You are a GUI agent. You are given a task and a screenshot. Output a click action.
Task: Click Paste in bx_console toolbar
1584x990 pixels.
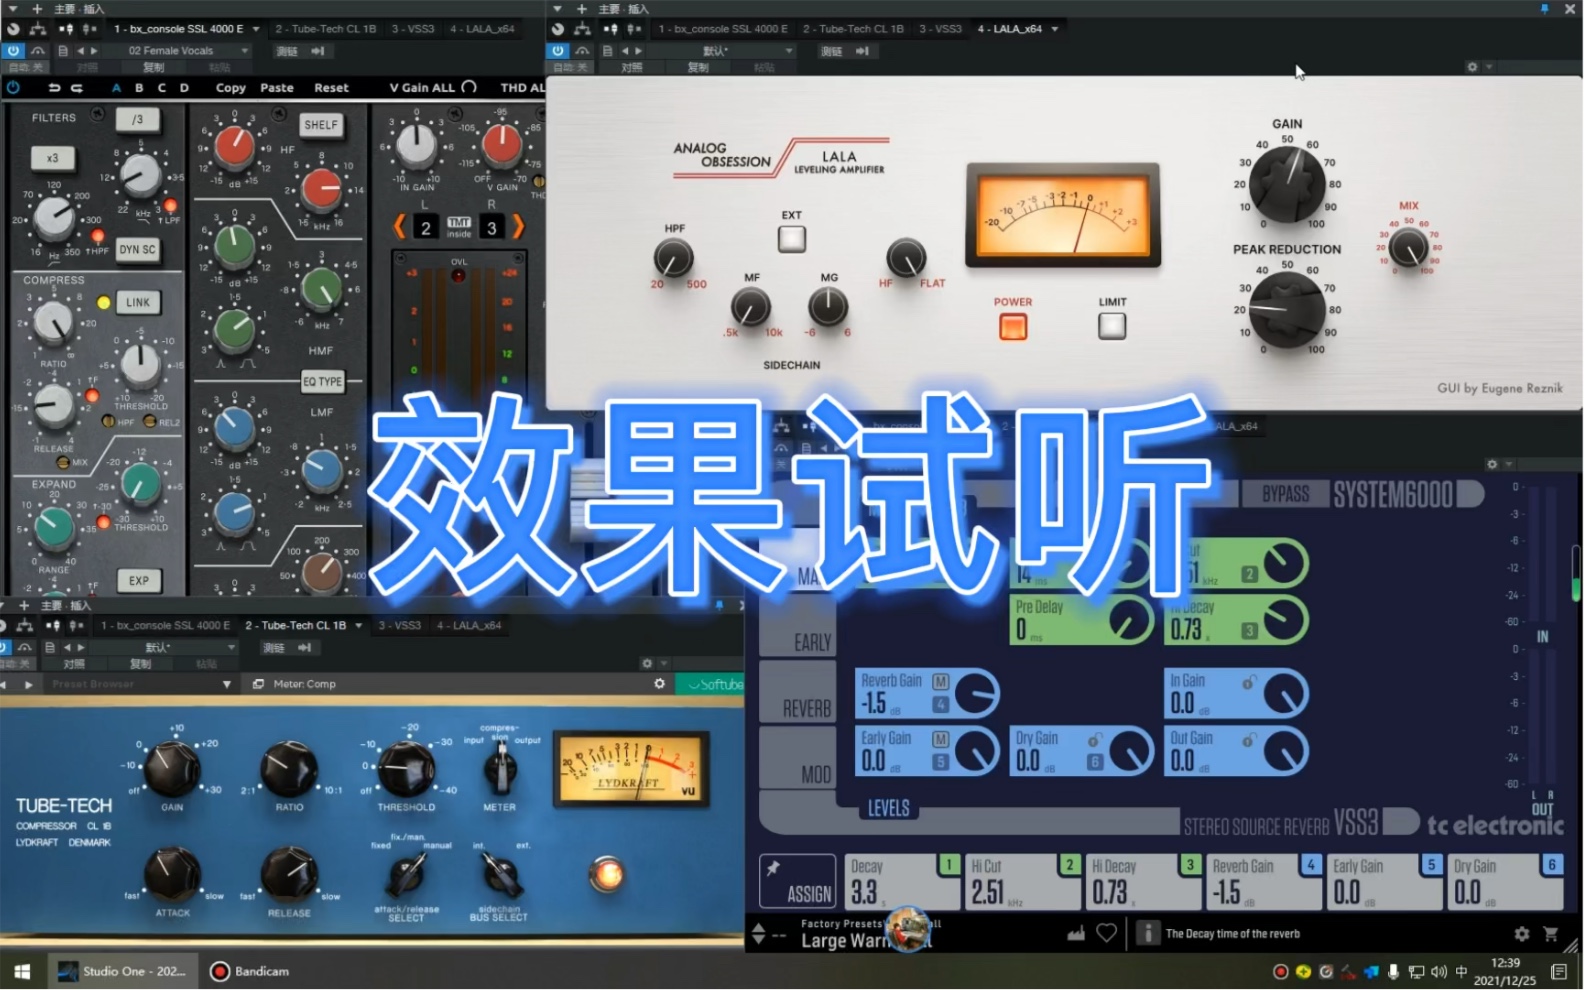(x=277, y=88)
